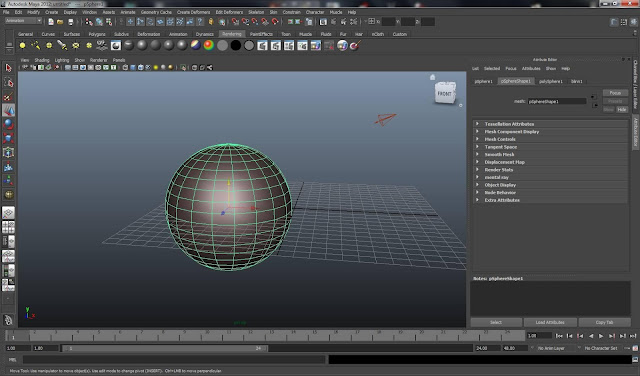Click the paint brush shelf icon
The height and width of the screenshot is (376, 640).
coord(355,45)
